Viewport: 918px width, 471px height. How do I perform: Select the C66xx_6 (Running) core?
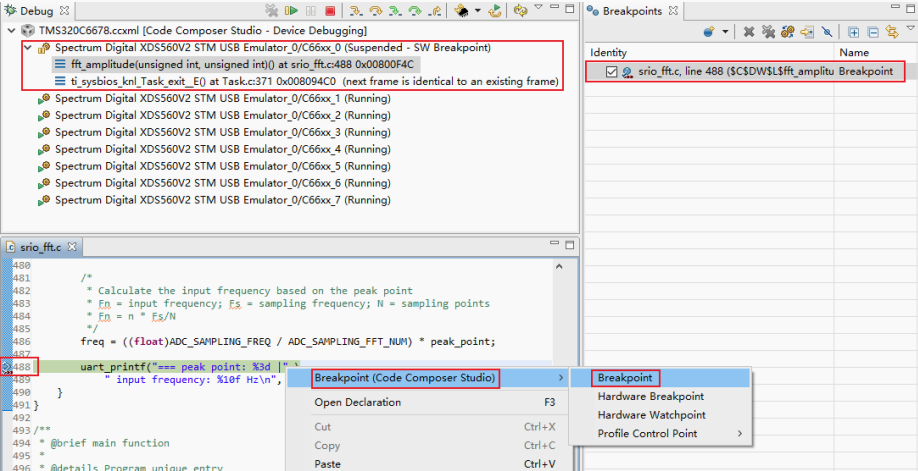click(214, 183)
